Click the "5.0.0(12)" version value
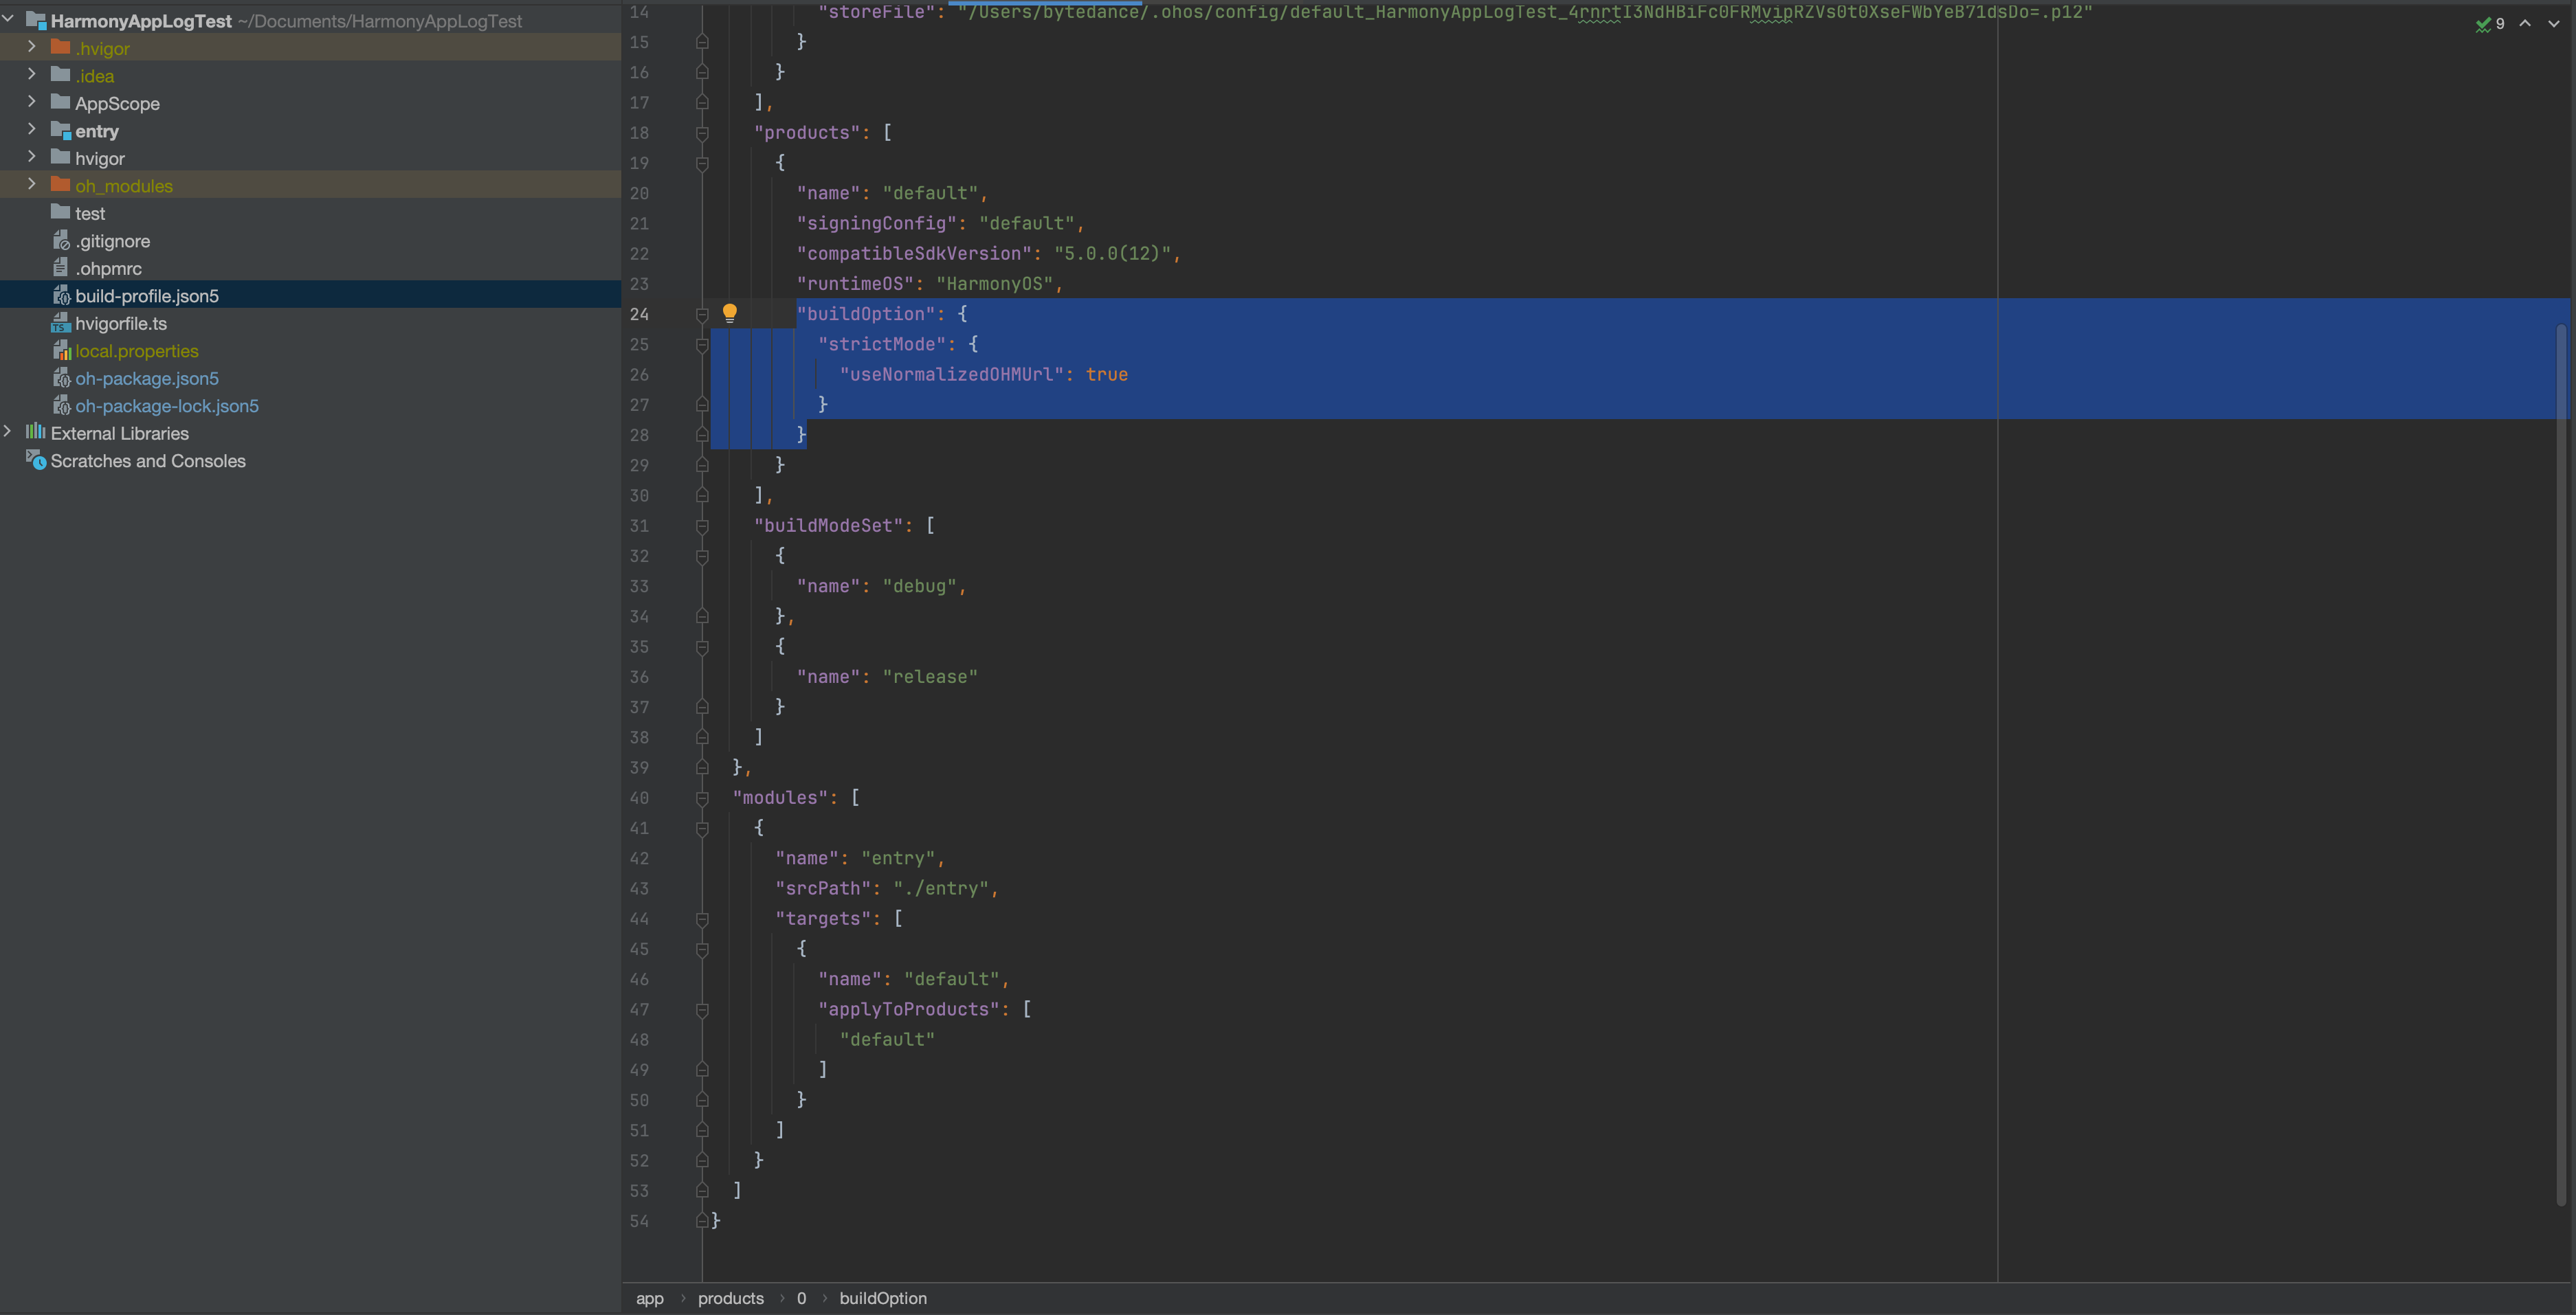Viewport: 2576px width, 1315px height. [x=1112, y=253]
